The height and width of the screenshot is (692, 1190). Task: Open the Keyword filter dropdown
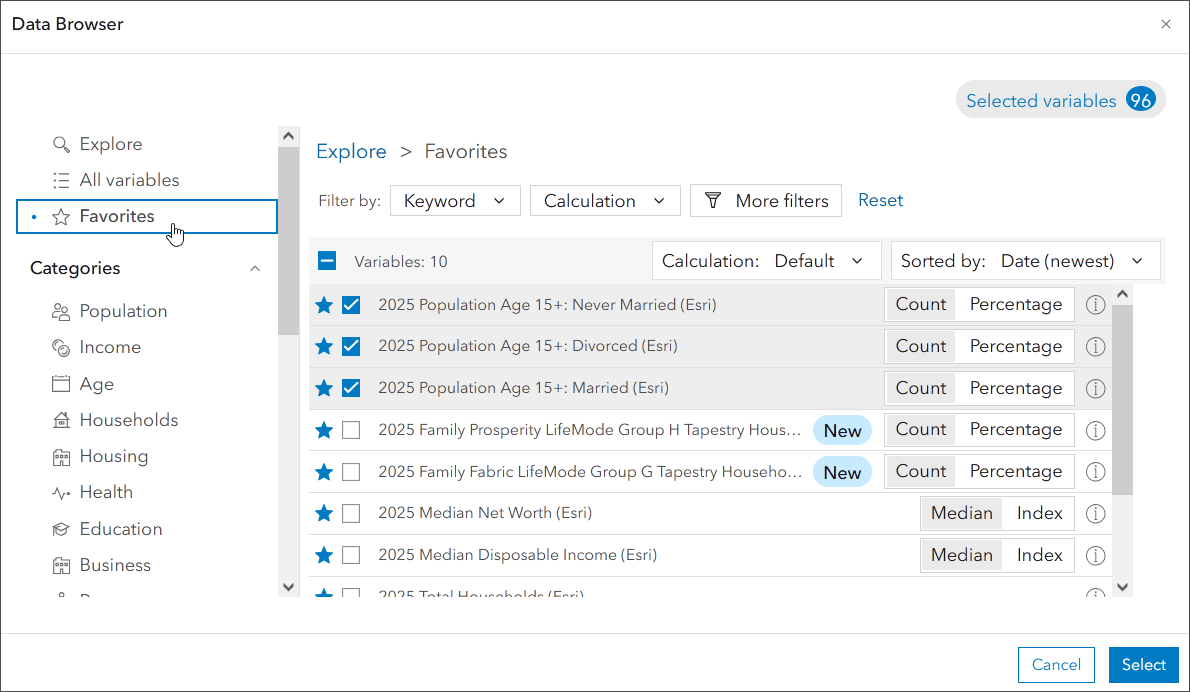tap(455, 201)
